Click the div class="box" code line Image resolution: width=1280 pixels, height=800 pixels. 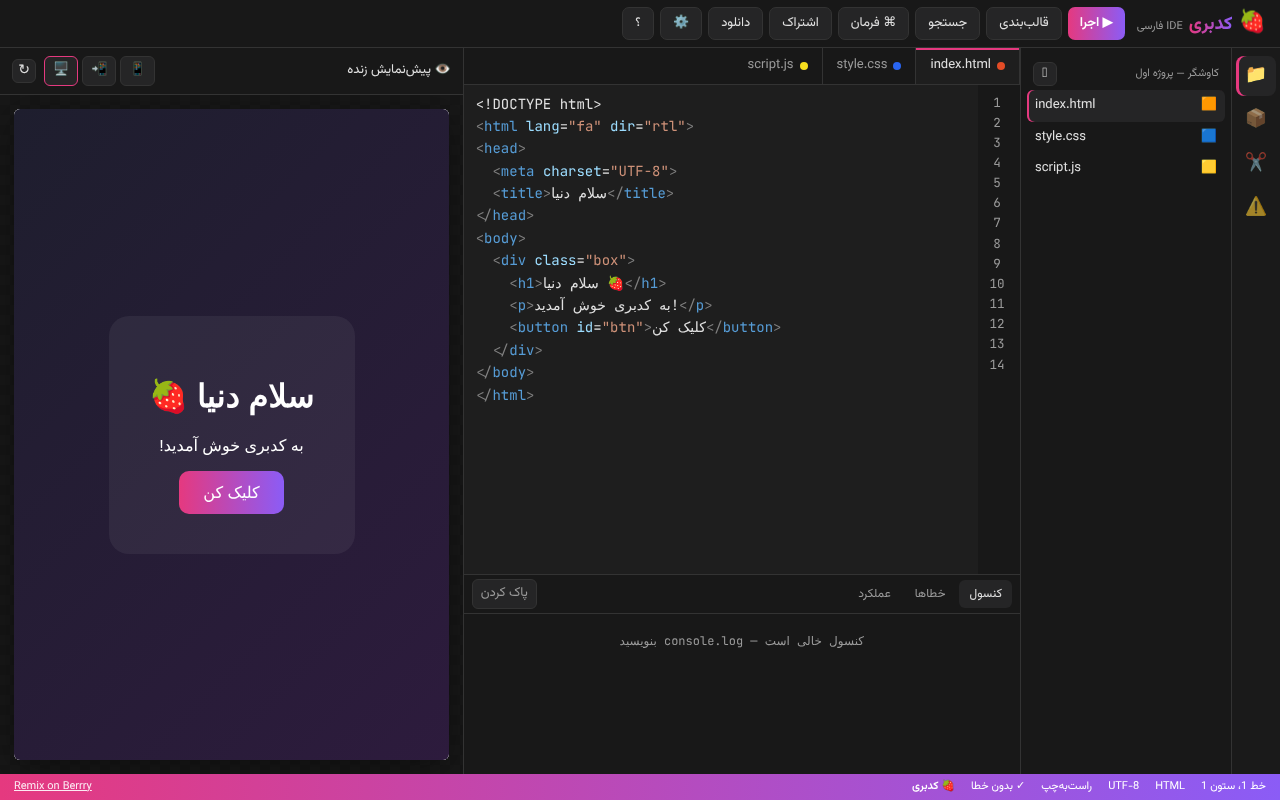point(564,260)
